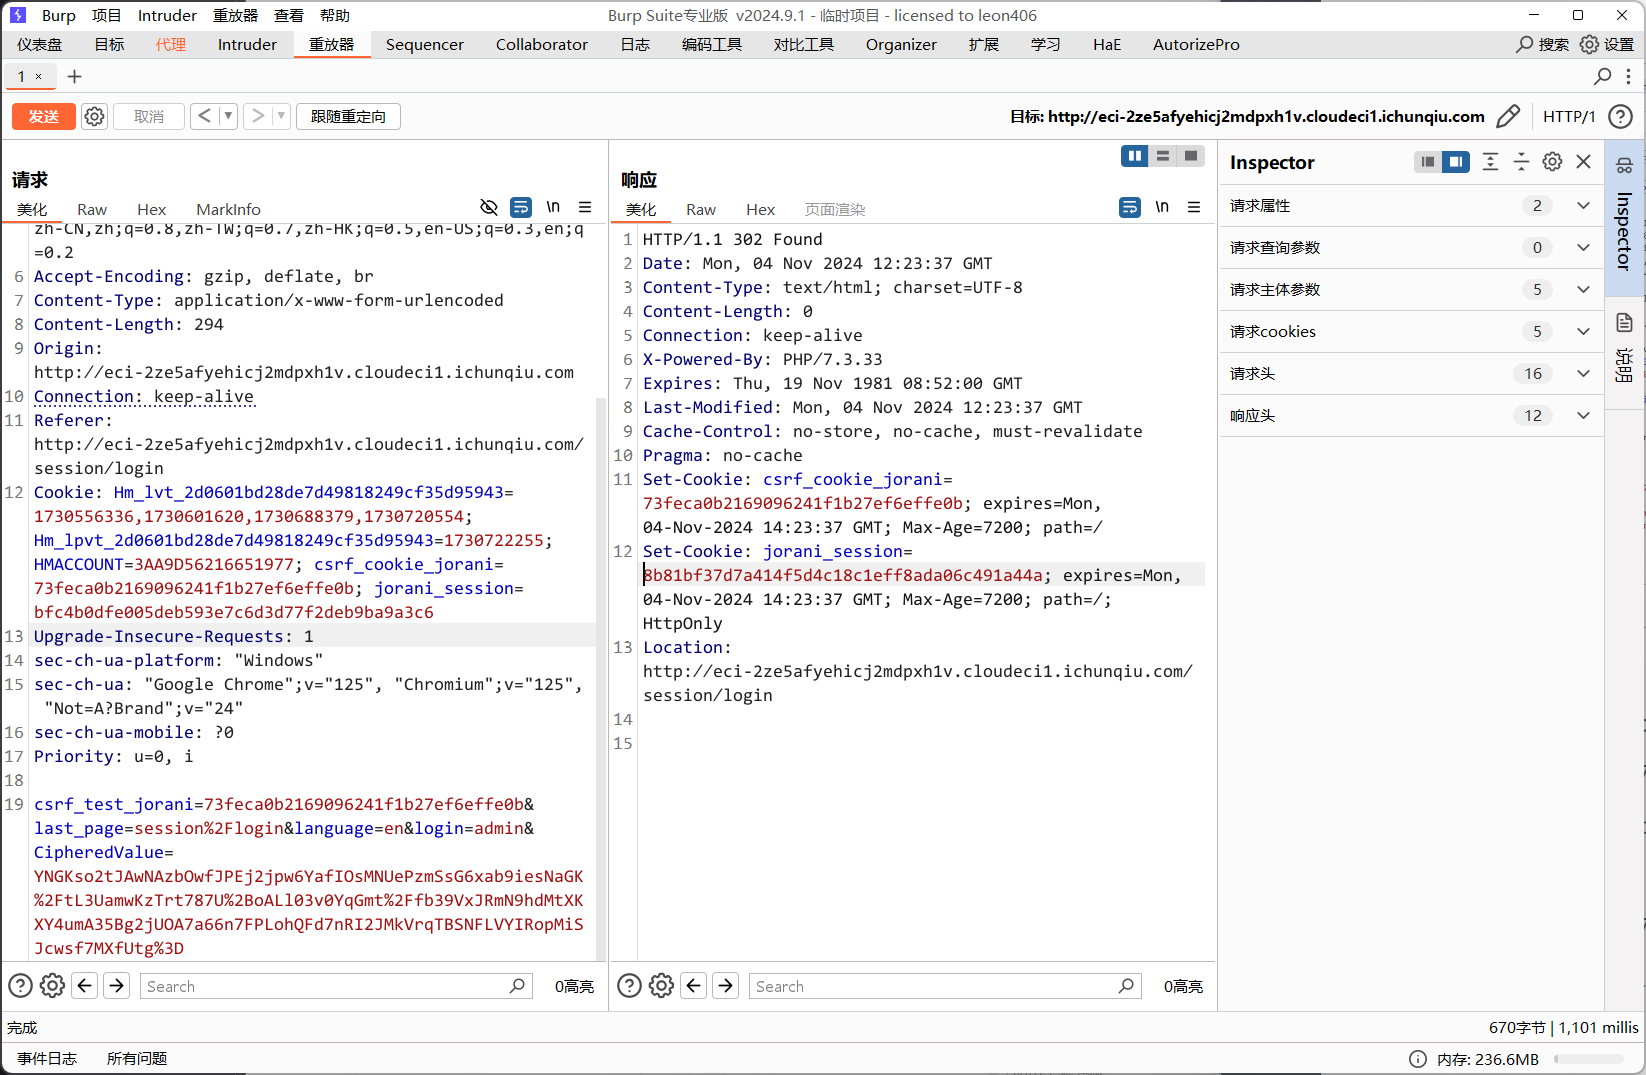1646x1075 pixels.
Task: Toggle hiding non-printable characters in request
Action: click(x=489, y=207)
